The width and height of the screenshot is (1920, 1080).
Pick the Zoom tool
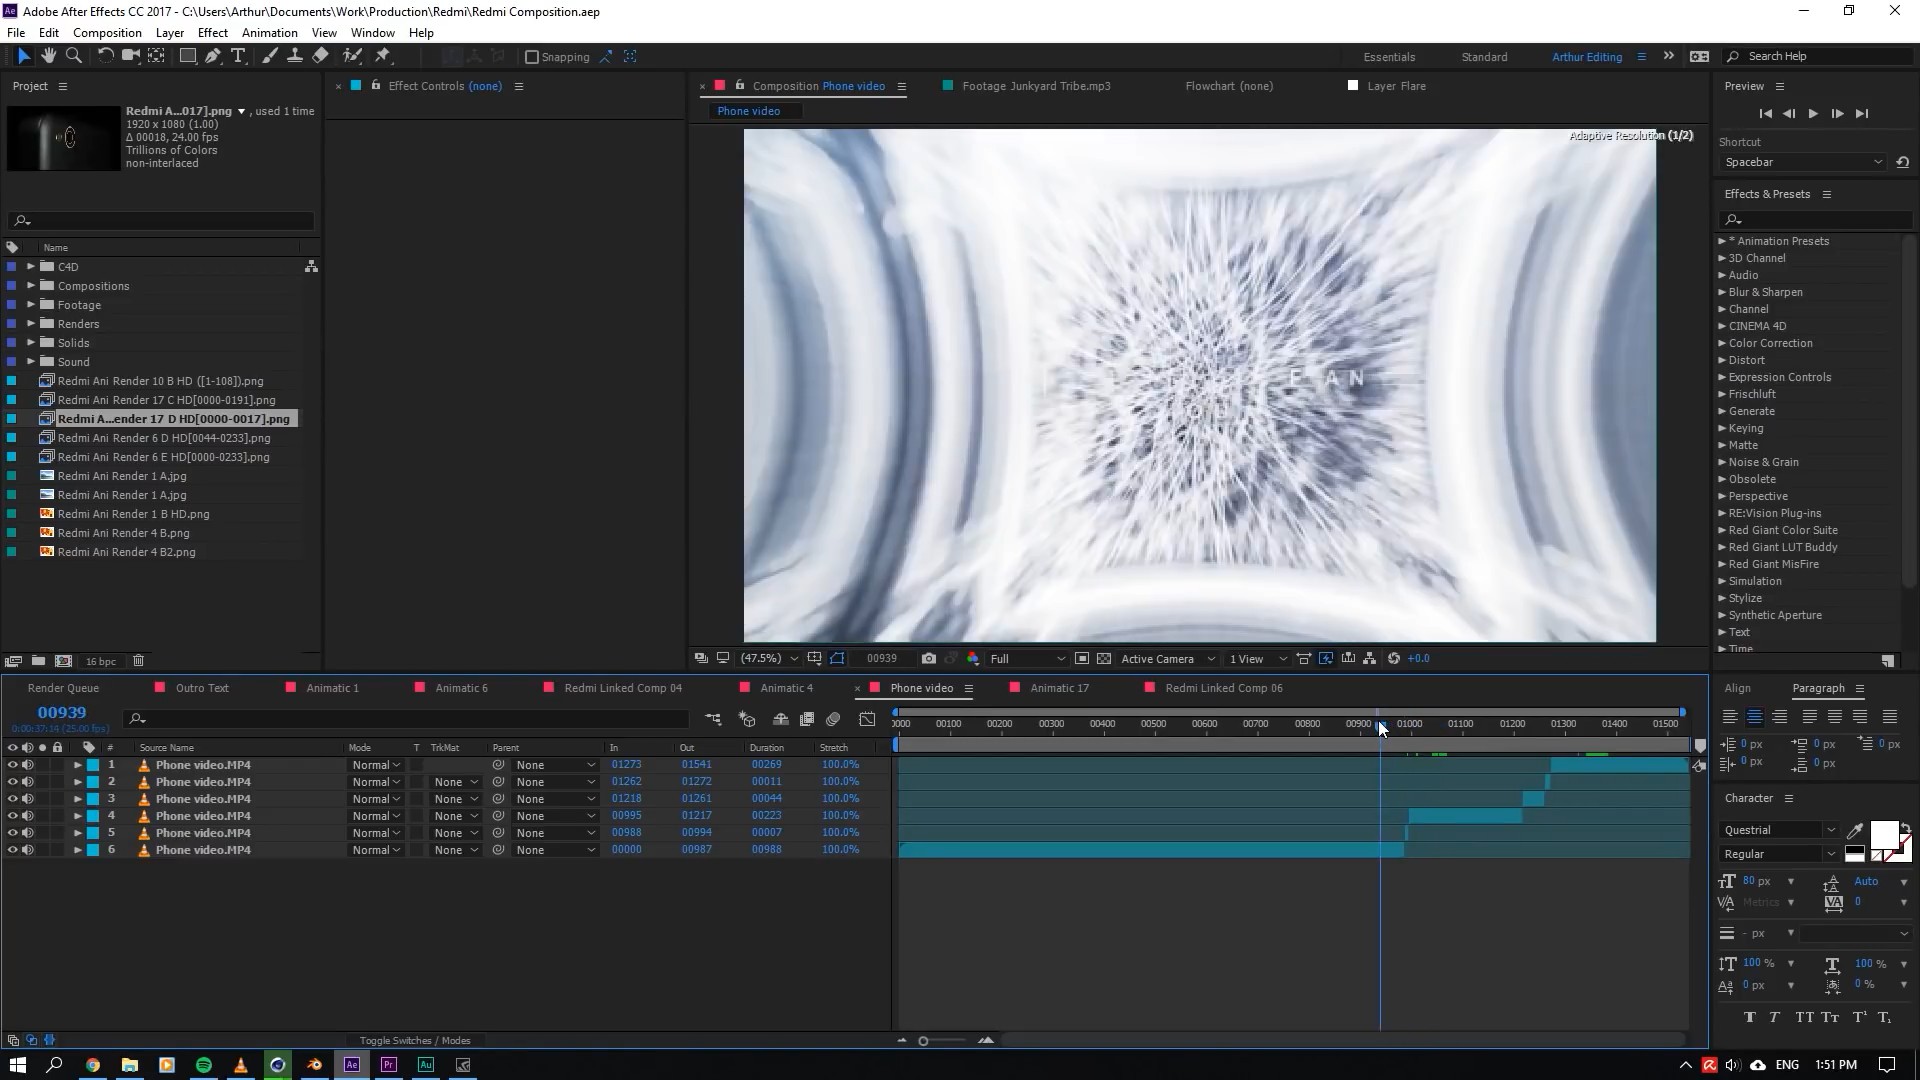click(73, 57)
